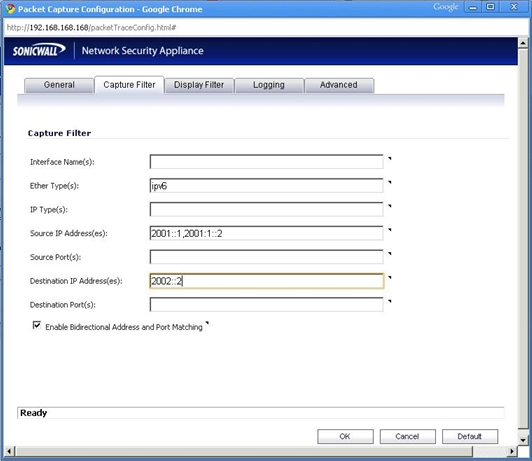The image size is (532, 461).
Task: Click the vertical scrollbar down arrow
Action: [523, 440]
